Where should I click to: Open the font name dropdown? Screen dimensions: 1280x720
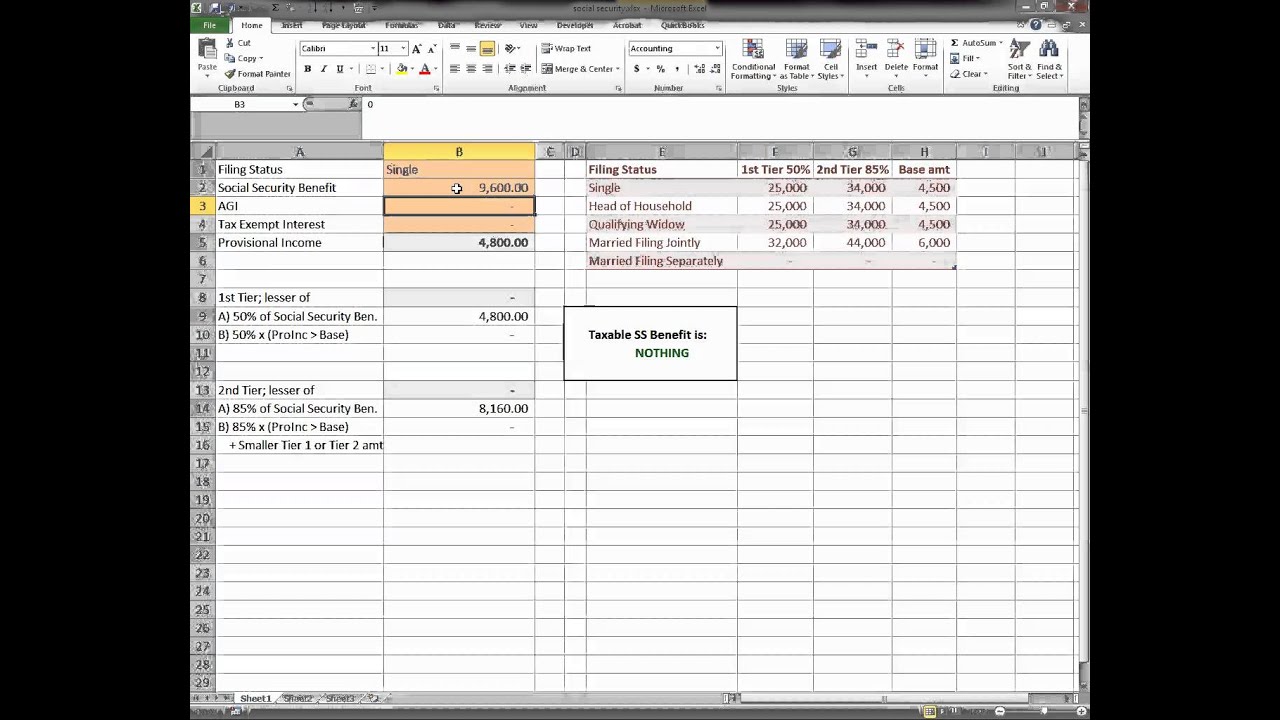point(373,48)
